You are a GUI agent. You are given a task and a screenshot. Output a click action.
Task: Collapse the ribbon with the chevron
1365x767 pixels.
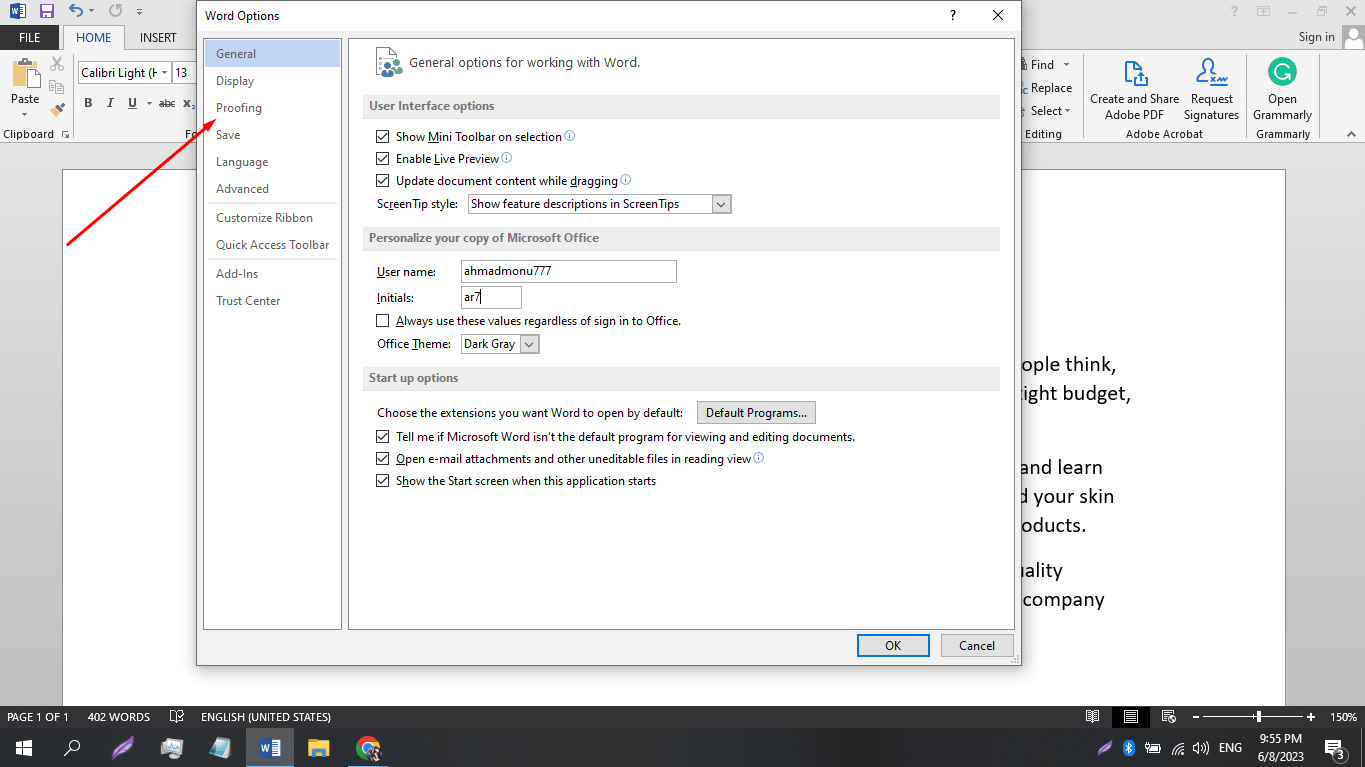(x=1352, y=134)
